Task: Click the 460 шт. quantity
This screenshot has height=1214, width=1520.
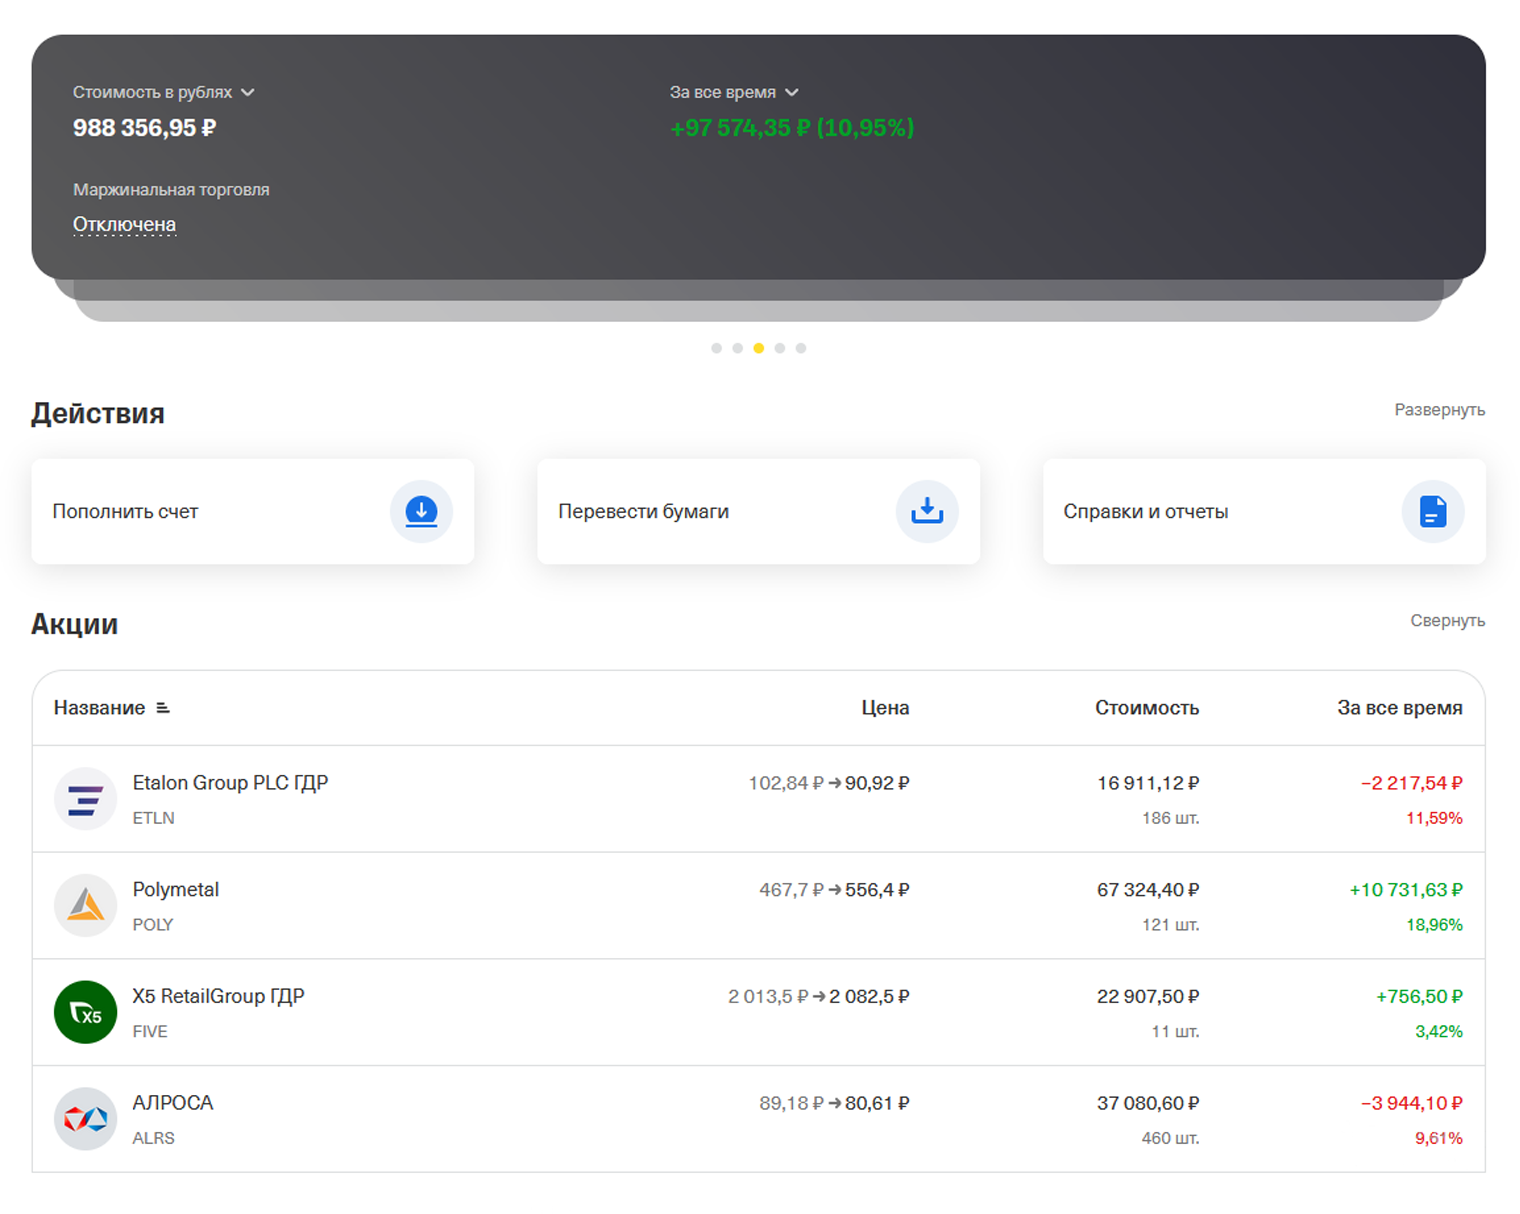Action: coord(1171,1138)
